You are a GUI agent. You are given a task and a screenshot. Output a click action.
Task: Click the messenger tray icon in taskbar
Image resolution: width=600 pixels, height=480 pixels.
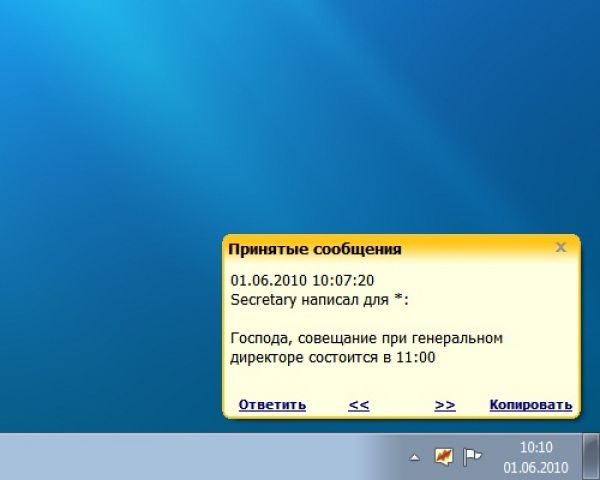tap(444, 457)
